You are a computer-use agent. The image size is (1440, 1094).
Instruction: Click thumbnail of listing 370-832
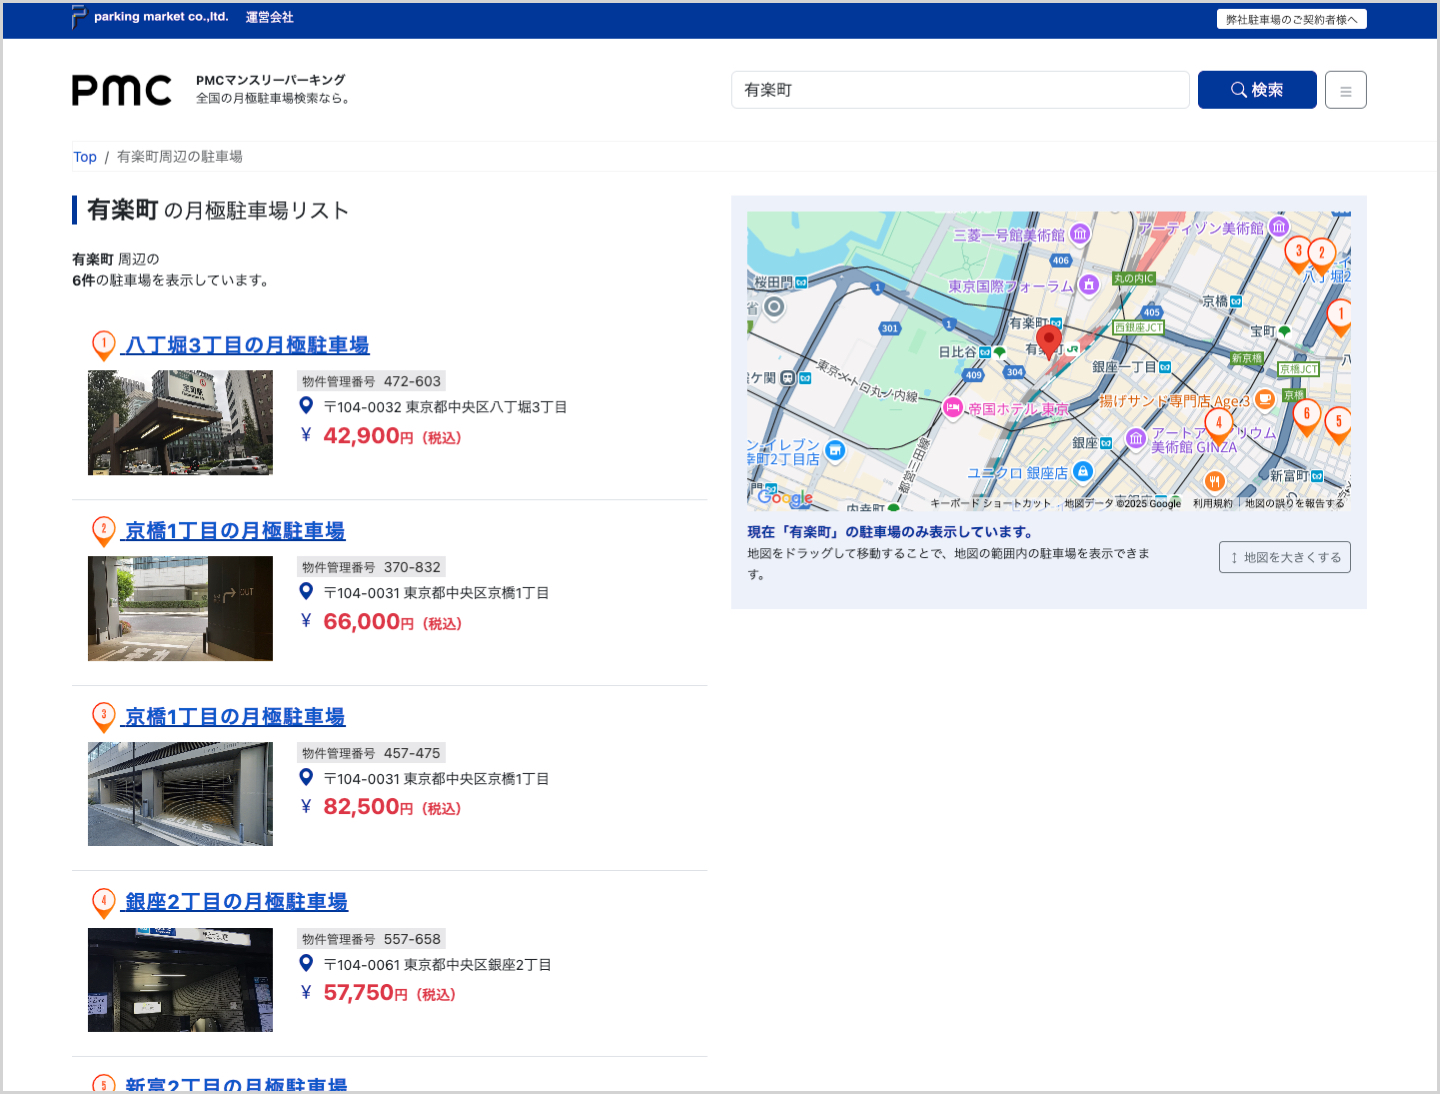(180, 608)
